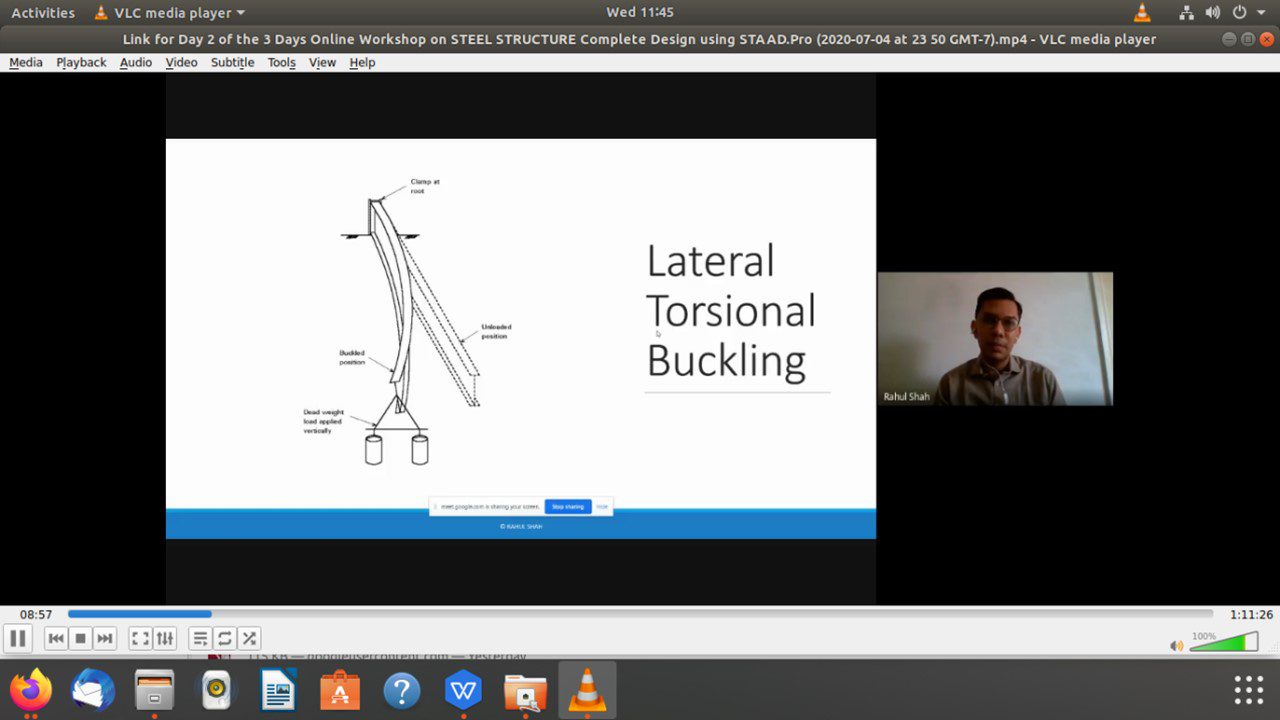
Task: Toggle fullscreen video mode
Action: (141, 638)
